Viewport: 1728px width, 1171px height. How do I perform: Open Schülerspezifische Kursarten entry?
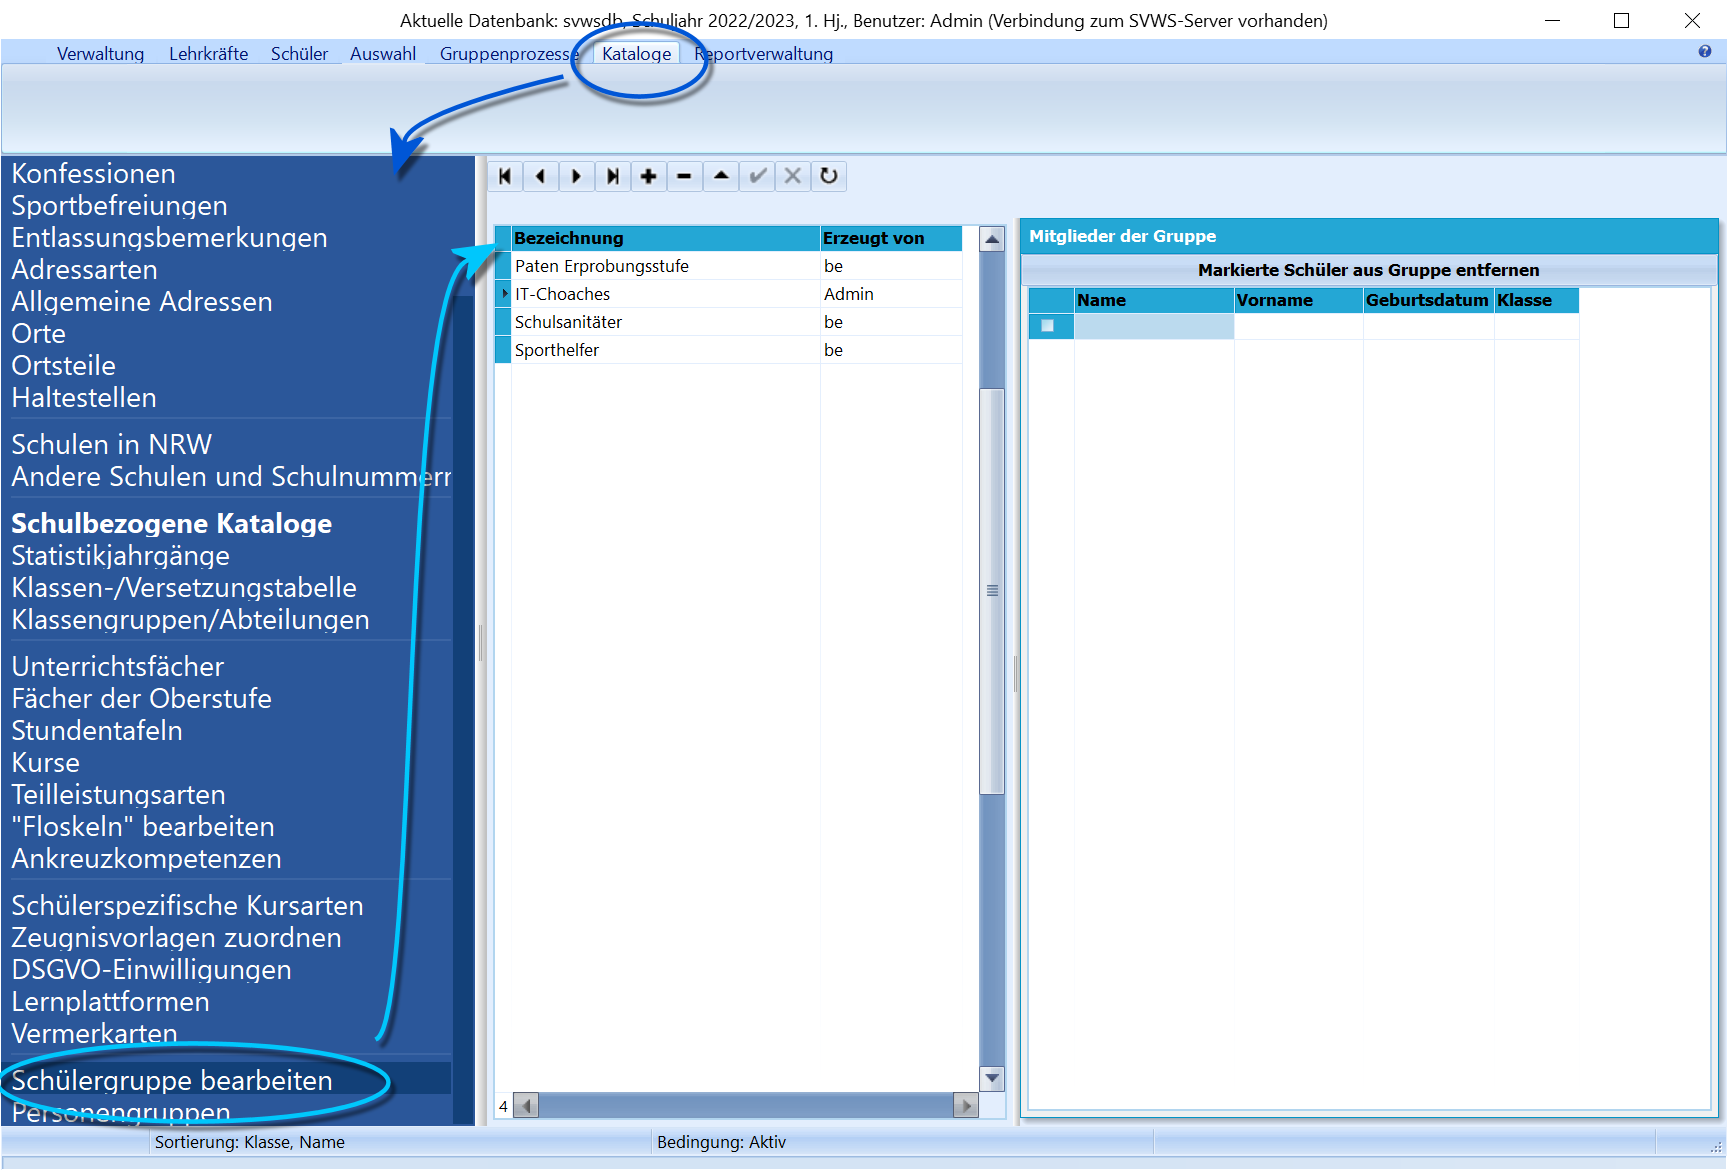click(187, 906)
